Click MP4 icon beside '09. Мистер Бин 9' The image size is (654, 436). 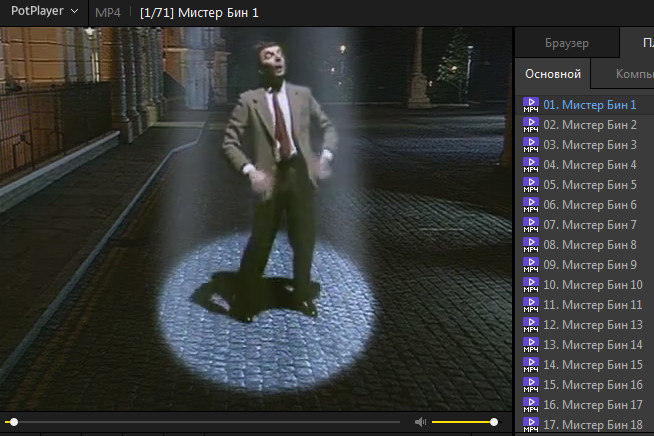tap(531, 265)
